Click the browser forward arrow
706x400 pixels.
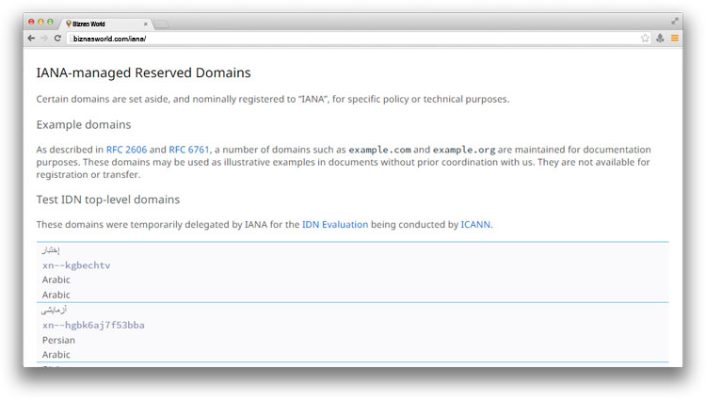(x=44, y=37)
